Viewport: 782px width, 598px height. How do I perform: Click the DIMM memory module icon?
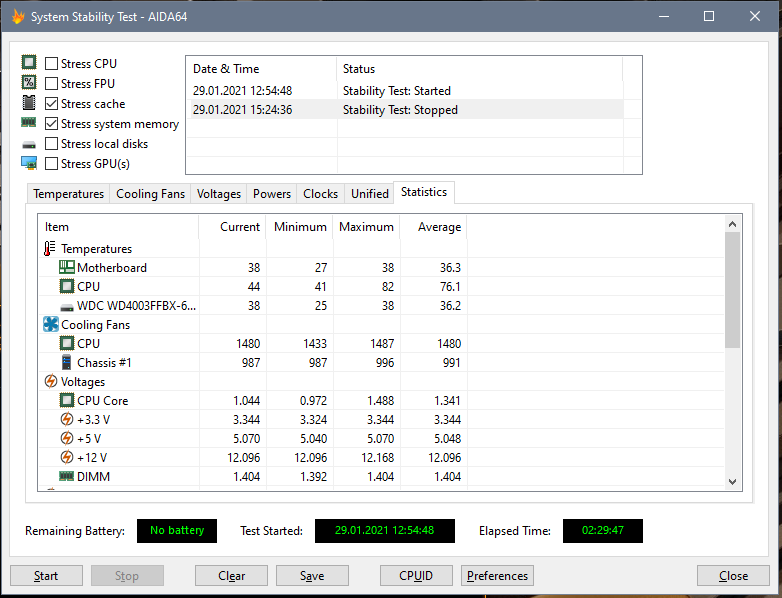coord(66,476)
